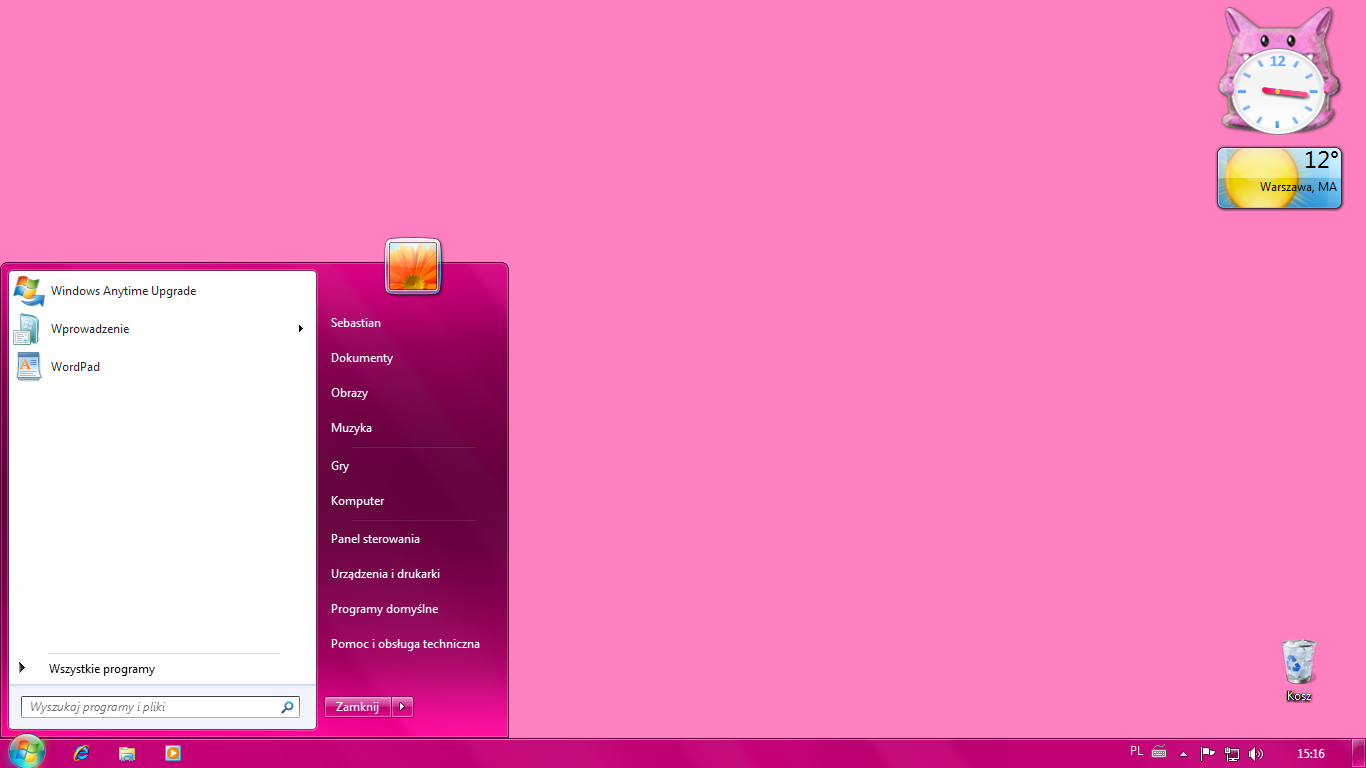Click the PL language indicator in taskbar
The width and height of the screenshot is (1366, 768).
[x=1136, y=752]
